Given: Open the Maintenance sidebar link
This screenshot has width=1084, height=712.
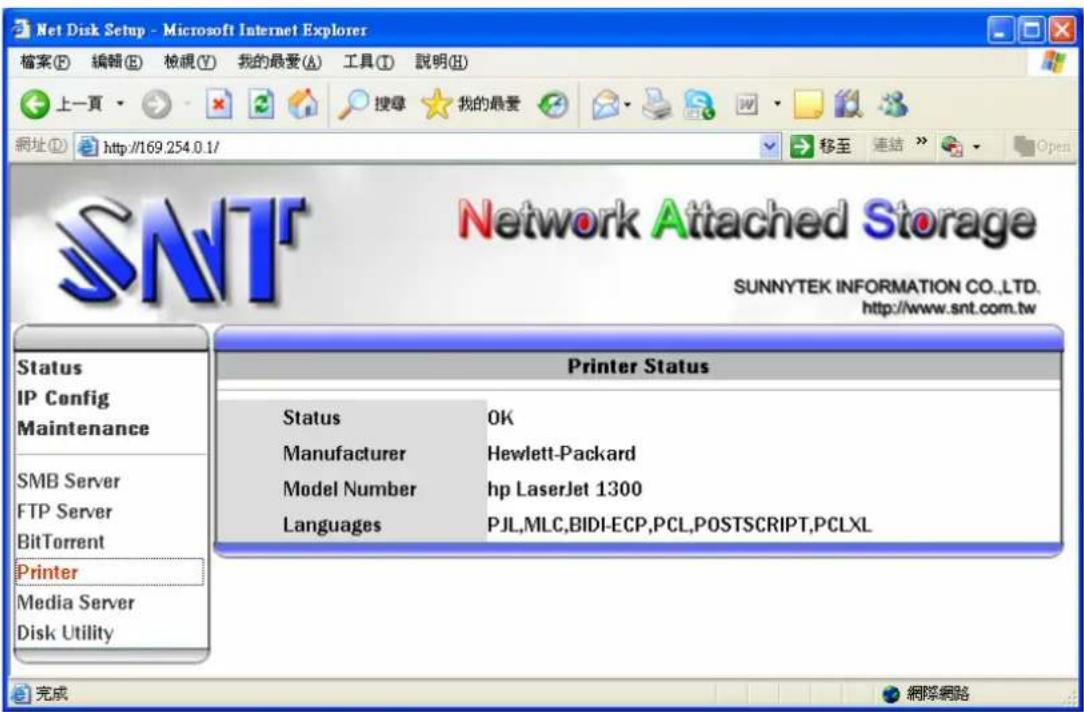Looking at the screenshot, I should [83, 429].
